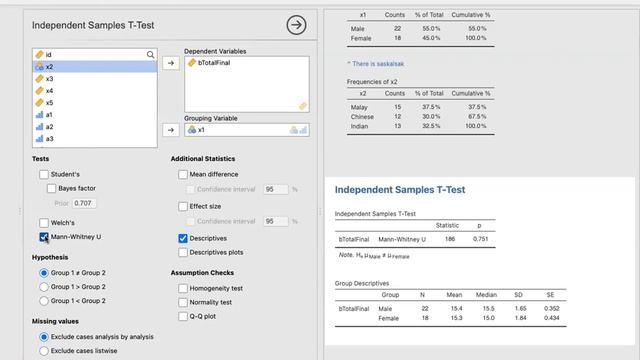Click the Bayes factor Prior field

[x=84, y=203]
